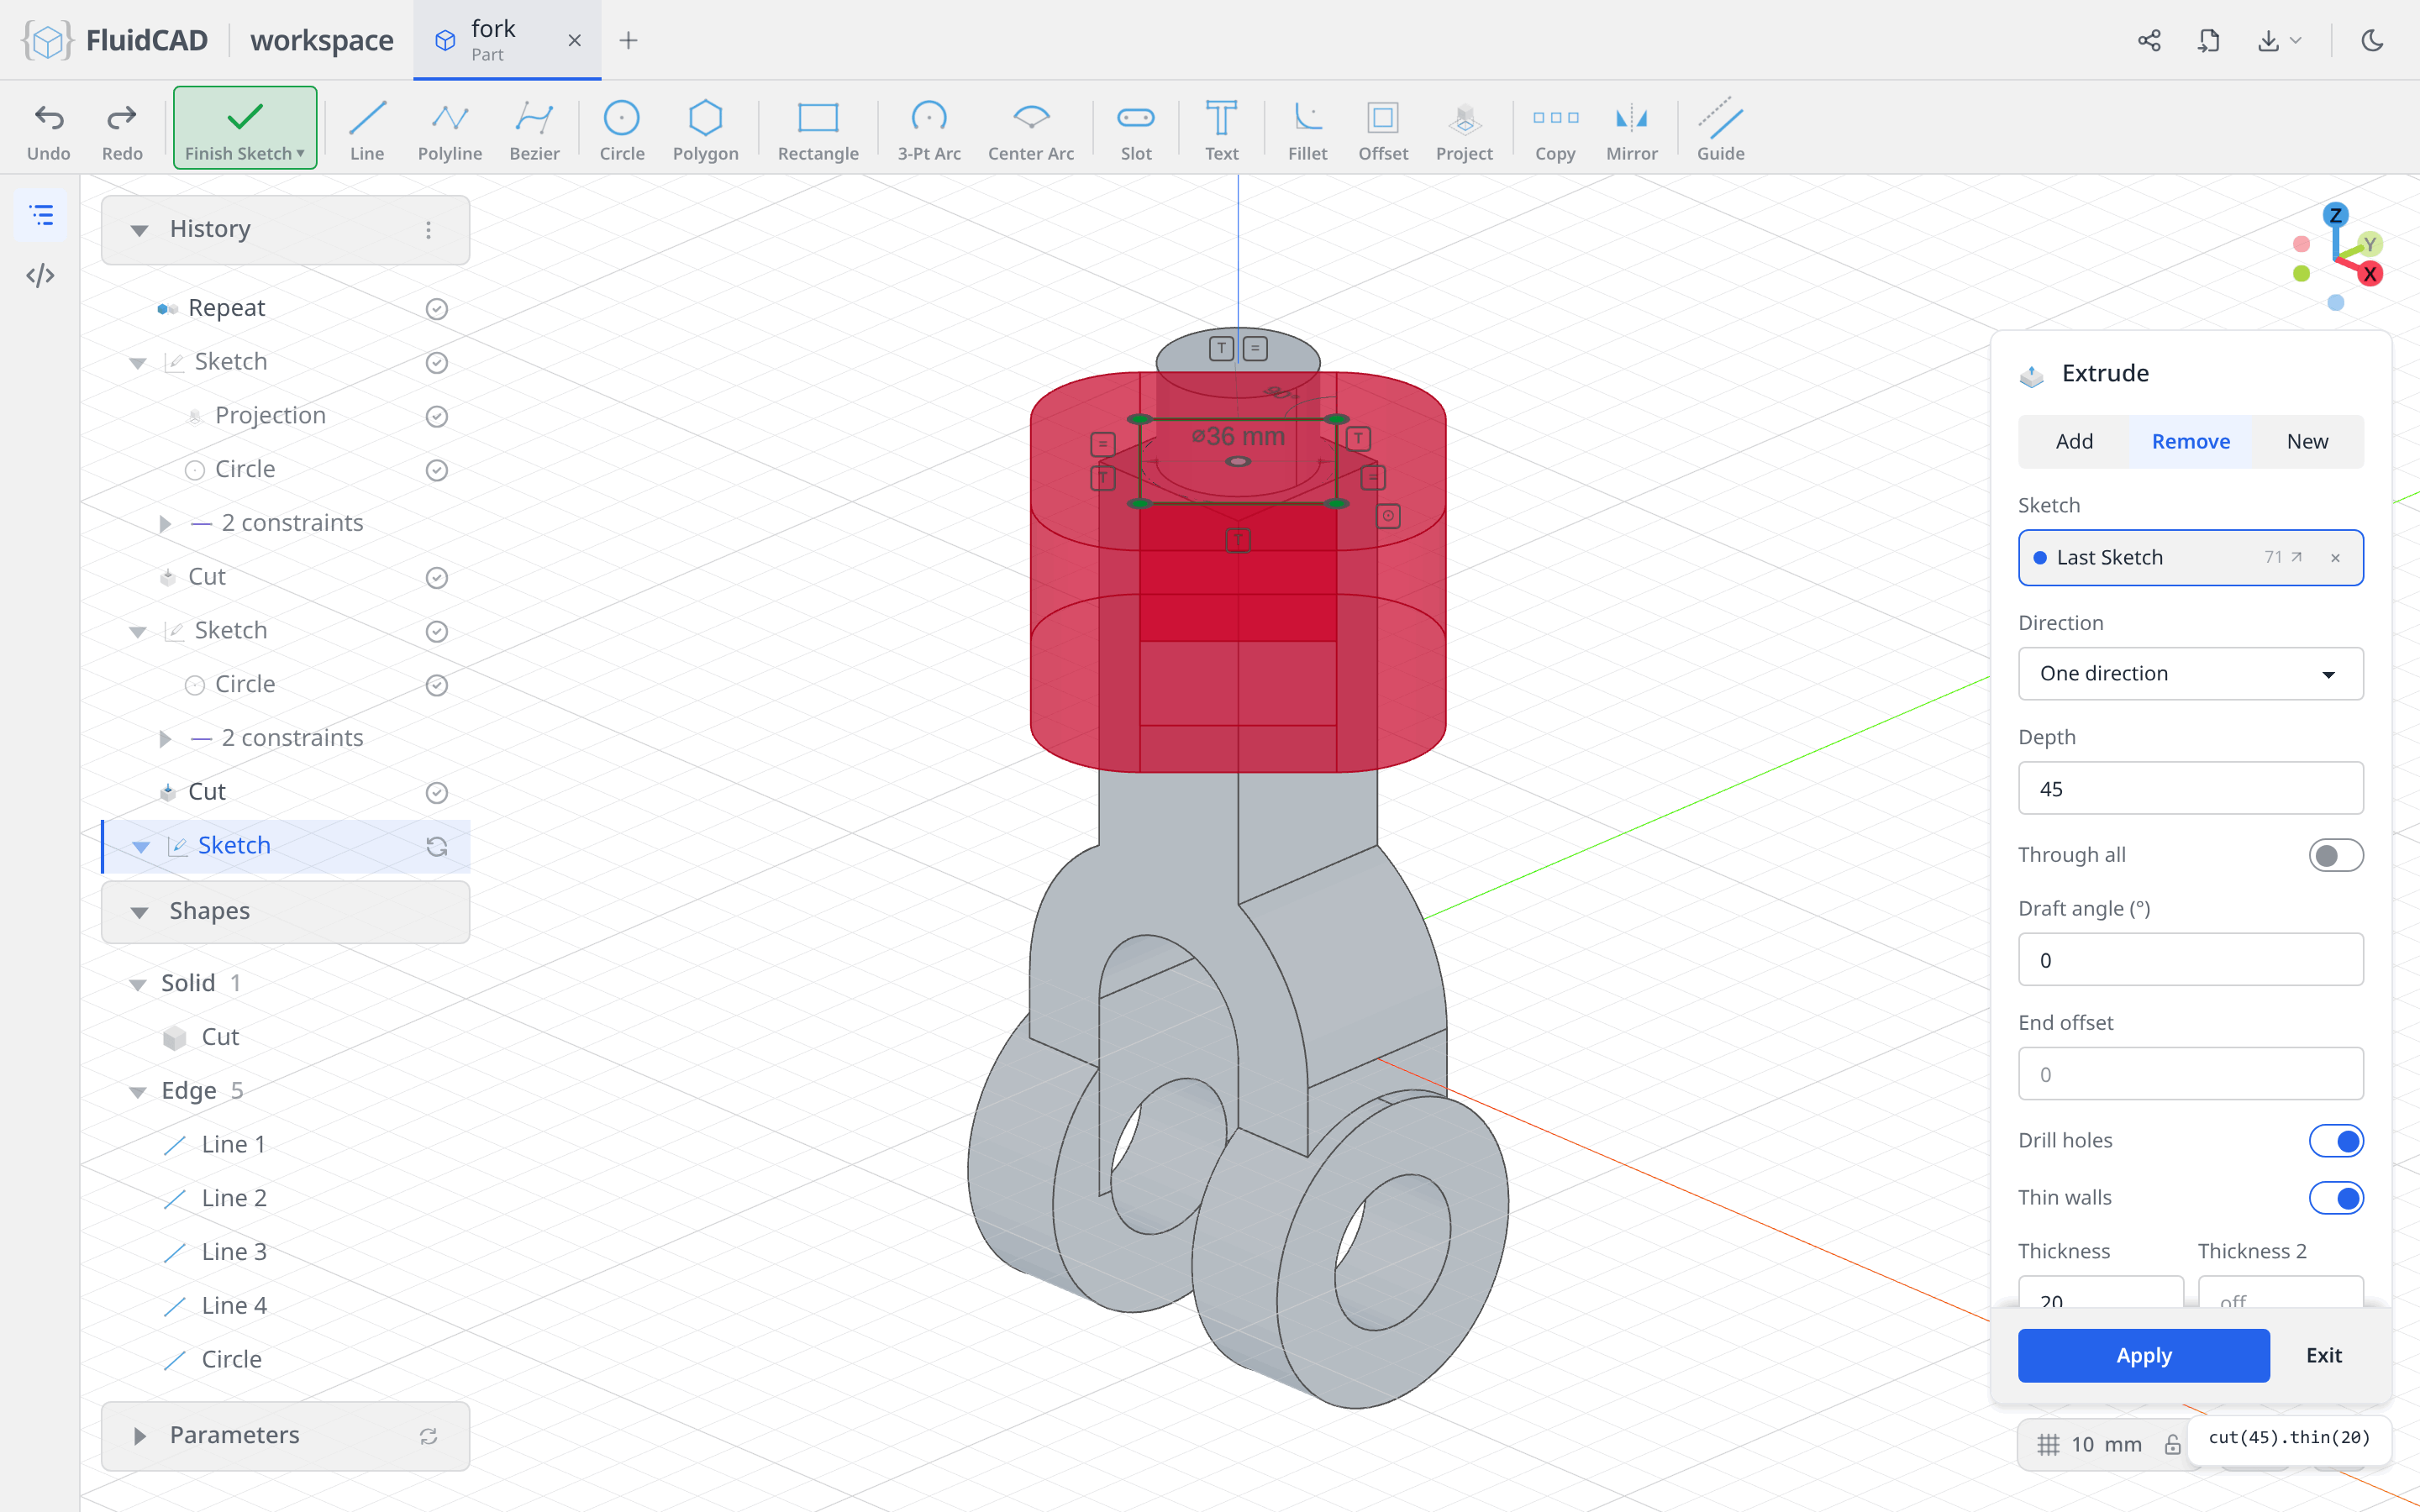Toggle the Projection step checkmark
The width and height of the screenshot is (2420, 1512).
[x=436, y=416]
